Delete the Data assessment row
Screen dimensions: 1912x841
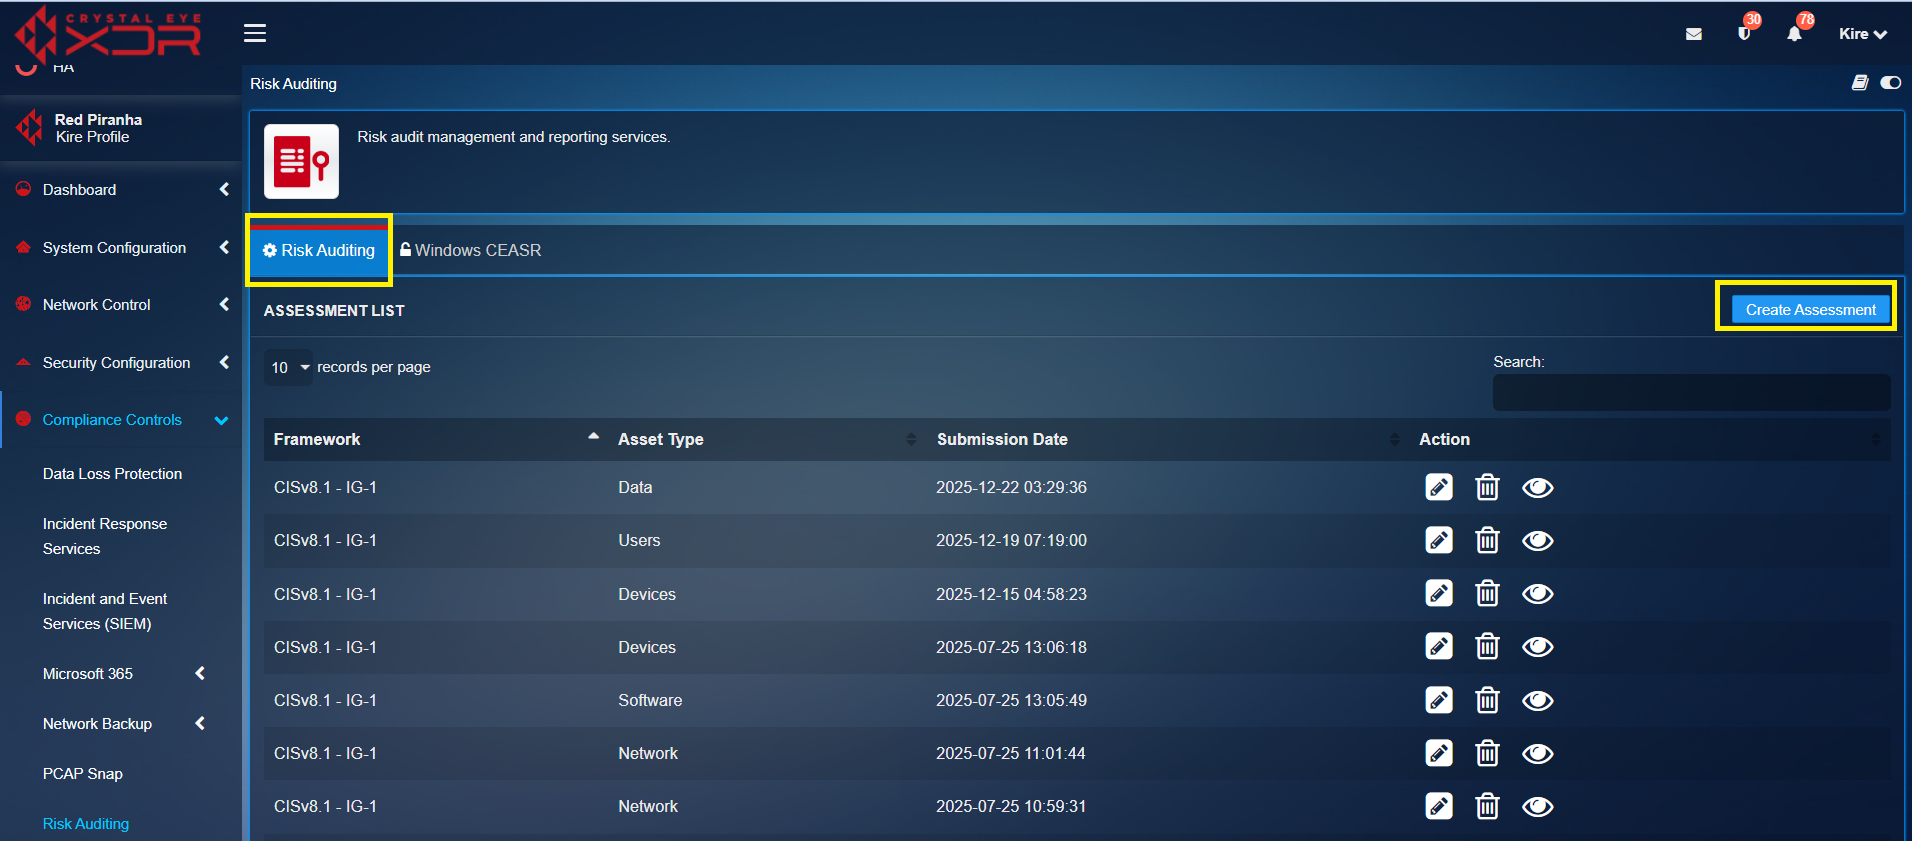[x=1487, y=487]
